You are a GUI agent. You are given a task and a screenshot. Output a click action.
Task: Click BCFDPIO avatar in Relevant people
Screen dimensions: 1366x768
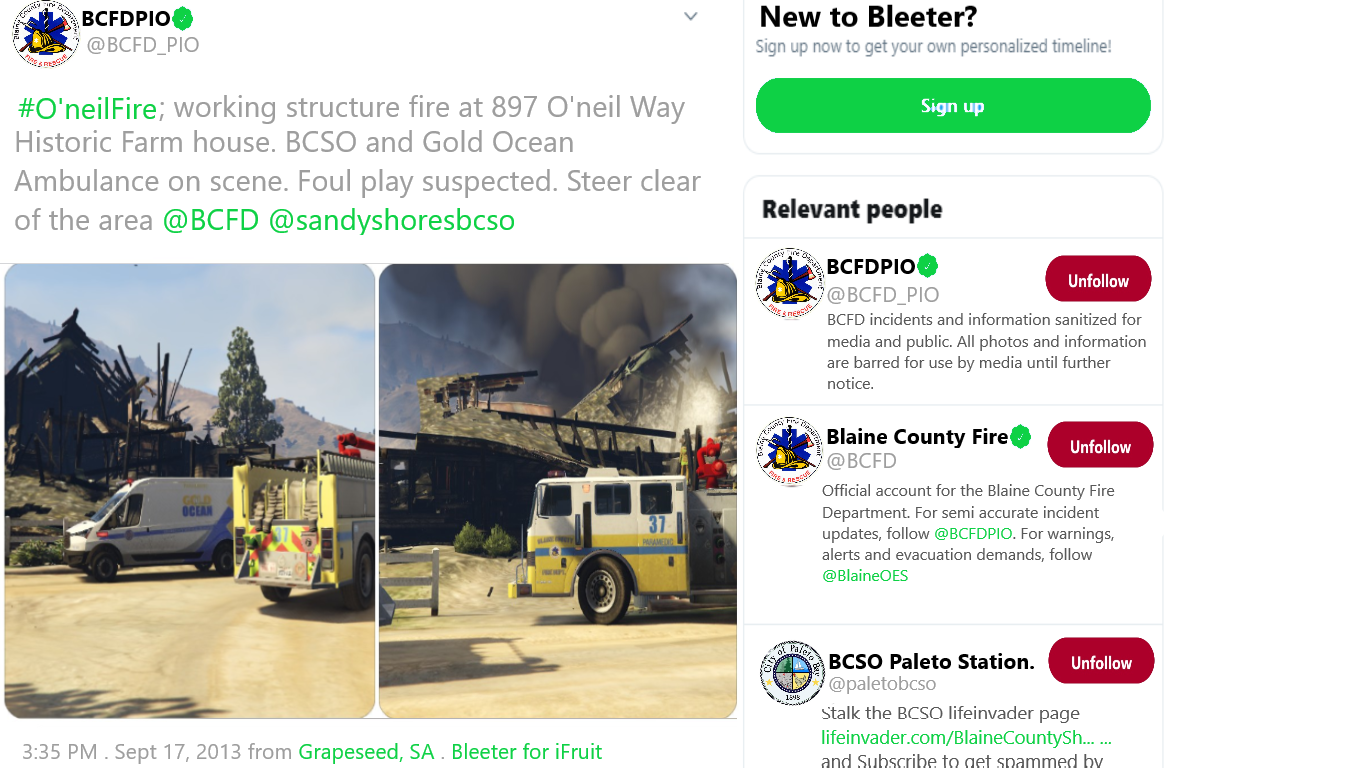click(x=790, y=283)
